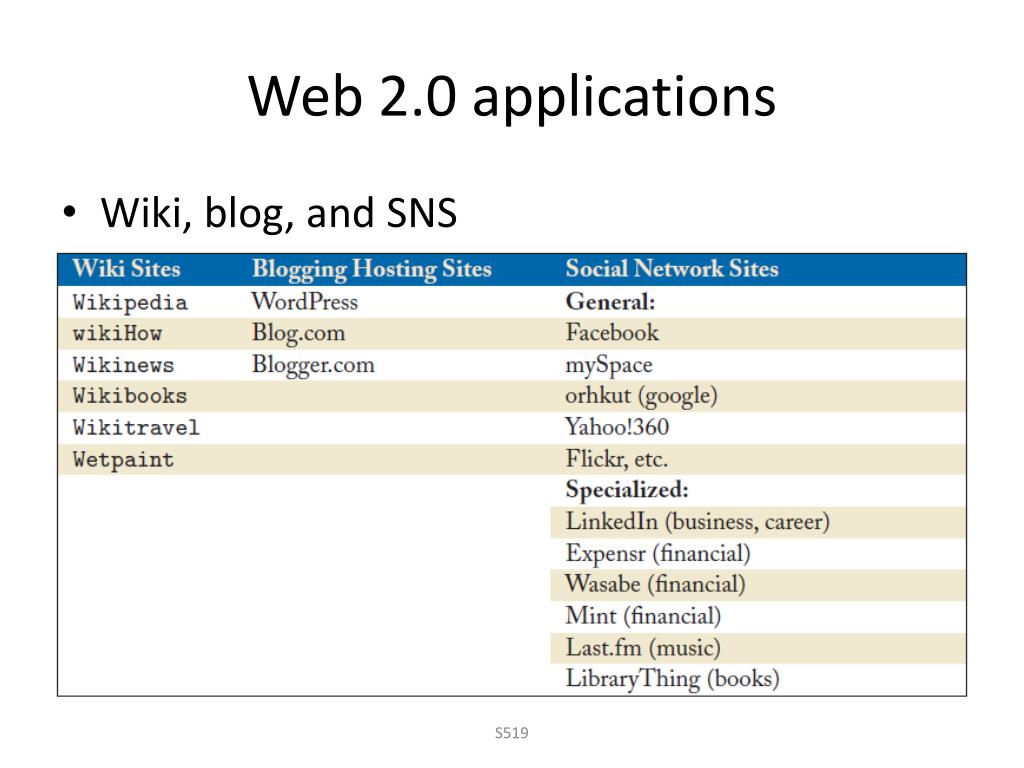This screenshot has height=768, width=1024.
Task: Click the 'WordPress' entry
Action: pos(305,302)
